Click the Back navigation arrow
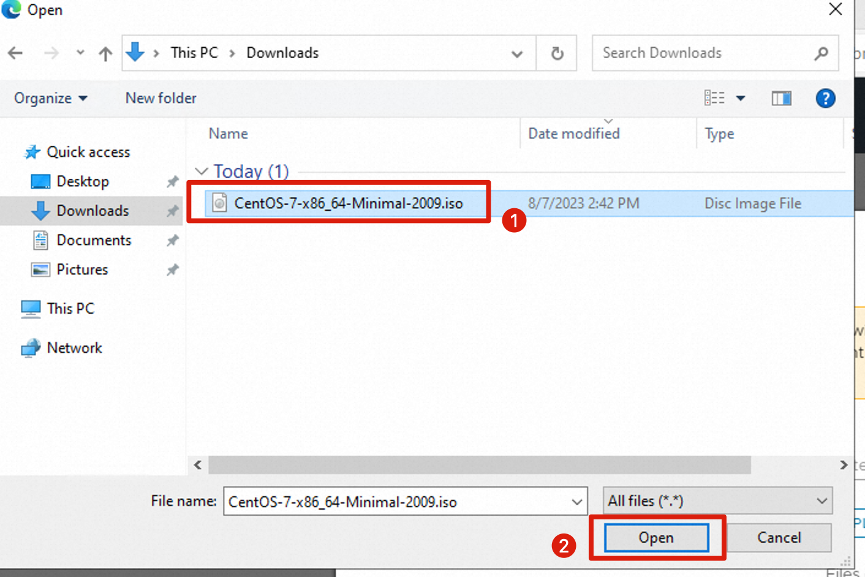This screenshot has width=866, height=577. pyautogui.click(x=17, y=53)
